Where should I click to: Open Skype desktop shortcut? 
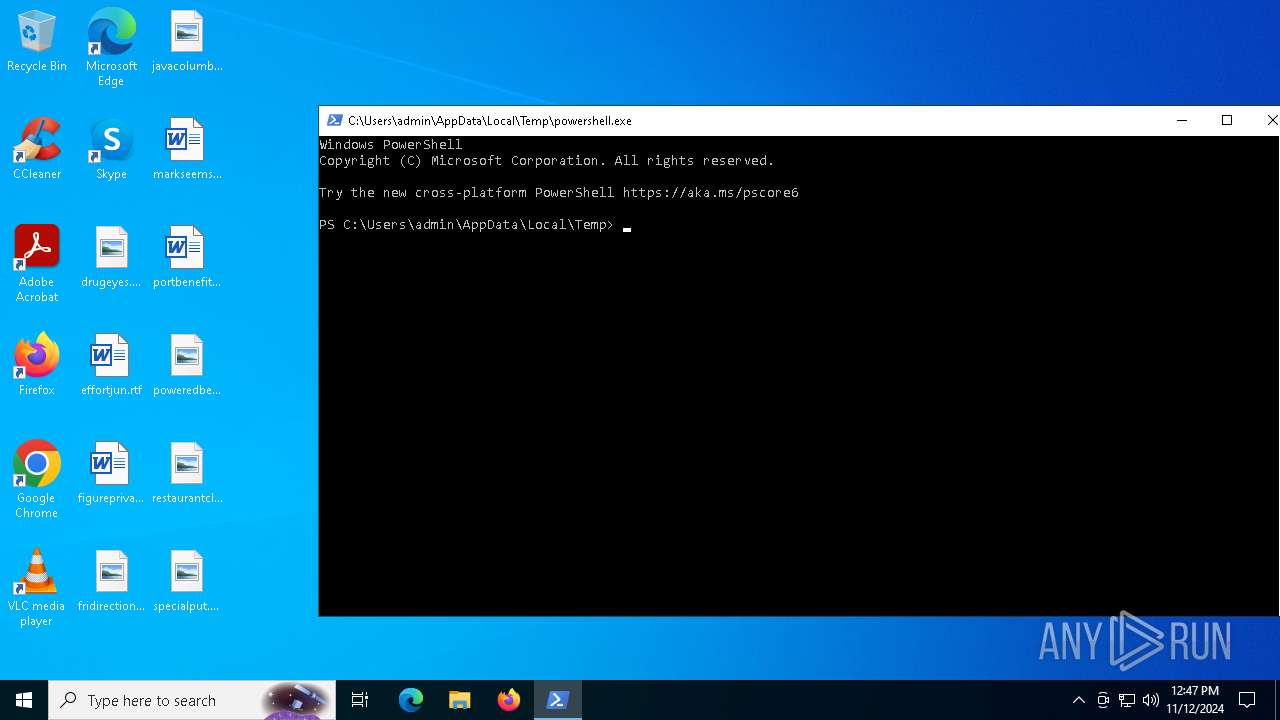(111, 150)
